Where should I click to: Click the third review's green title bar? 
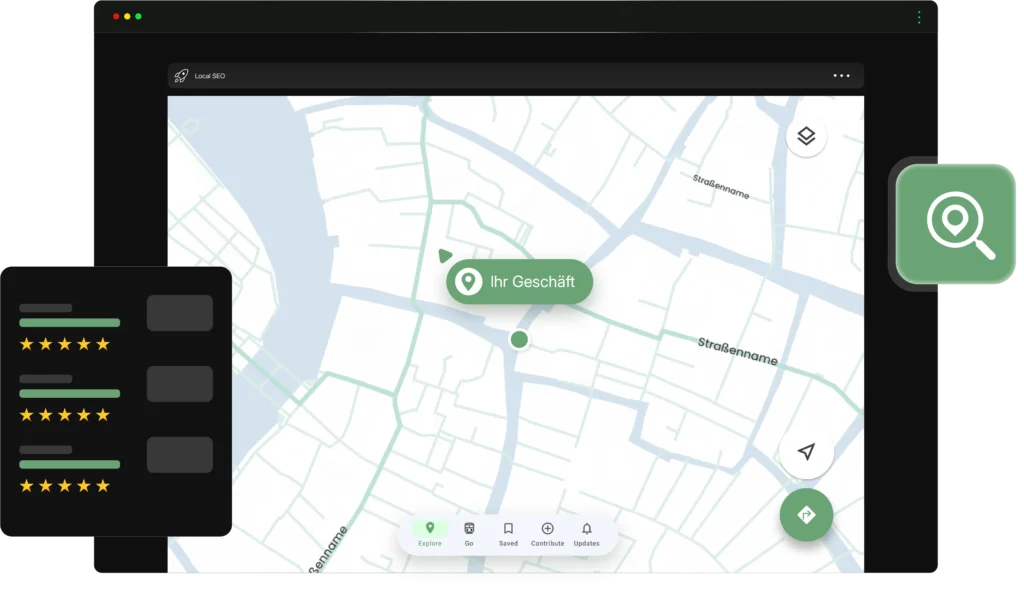[x=70, y=465]
